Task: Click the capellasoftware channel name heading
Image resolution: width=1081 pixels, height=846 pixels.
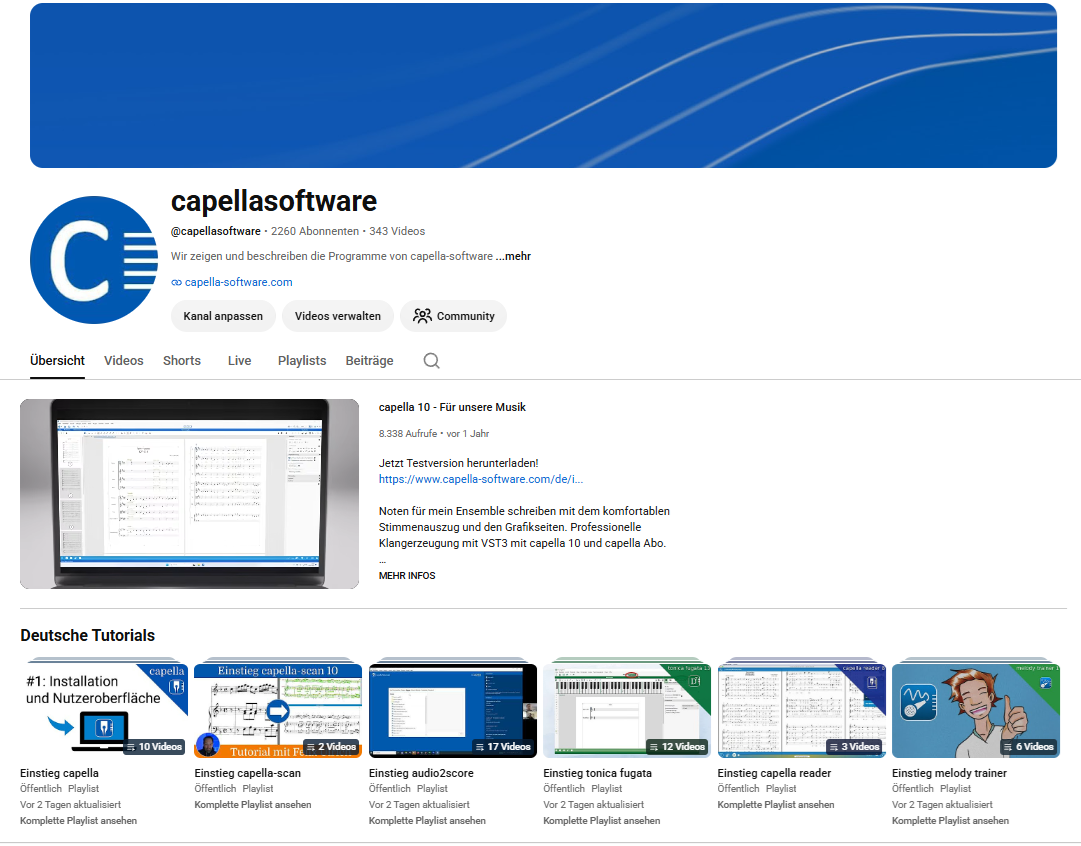Action: click(x=274, y=201)
